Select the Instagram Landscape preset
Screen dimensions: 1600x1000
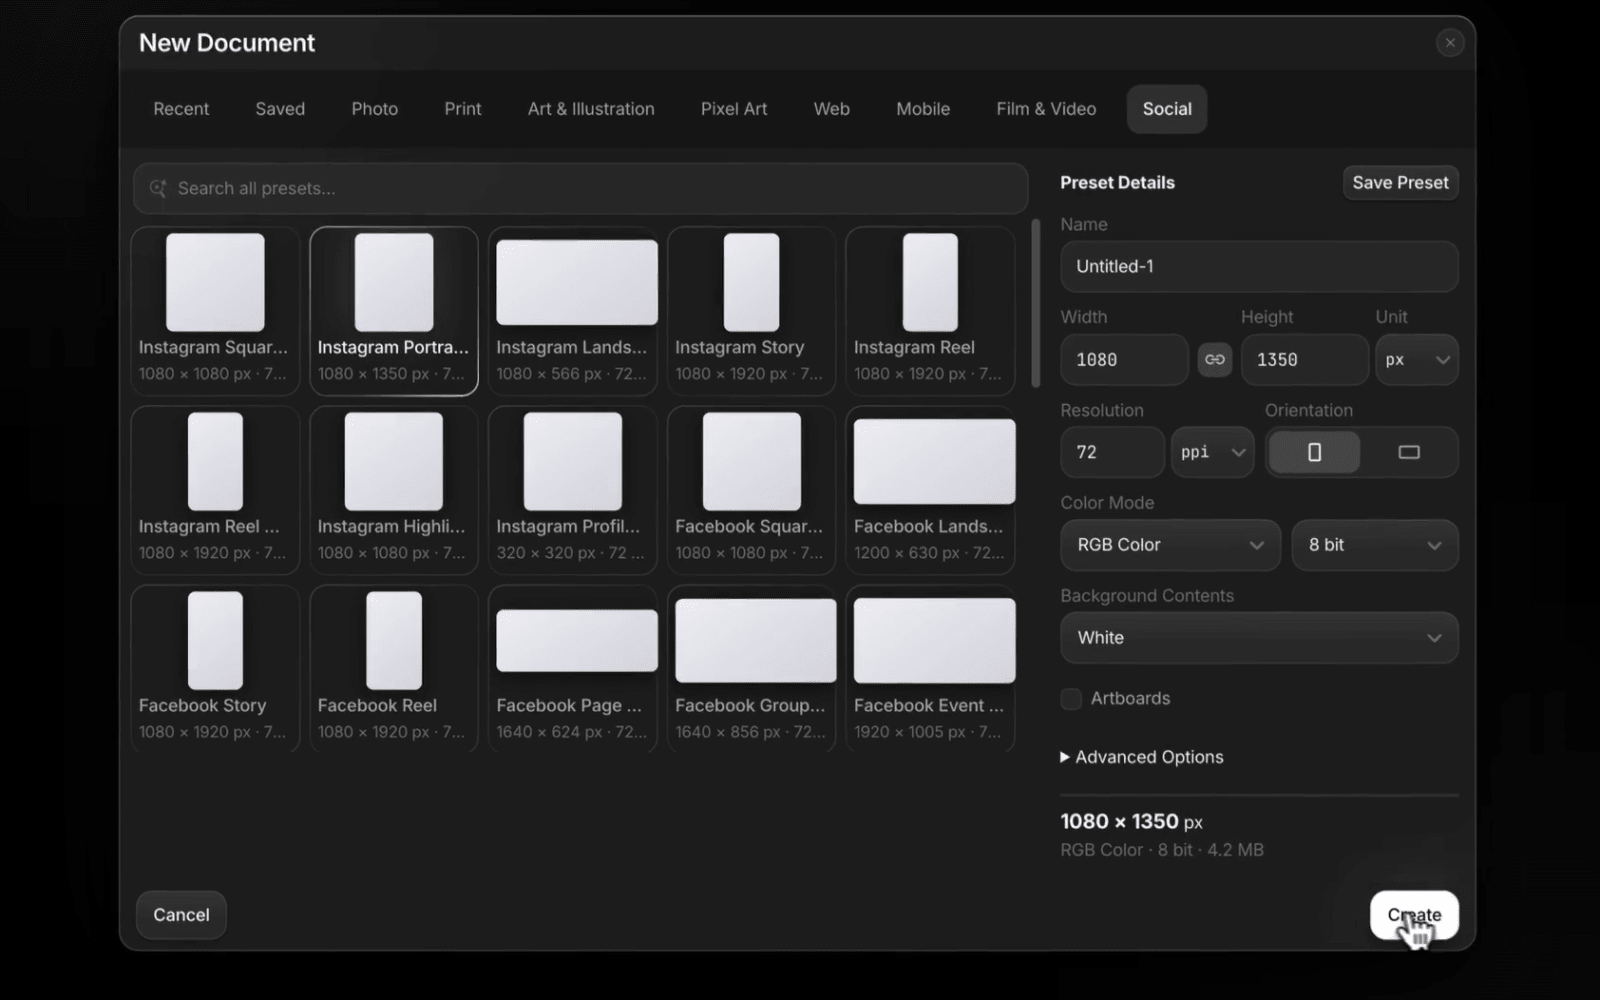coord(572,311)
